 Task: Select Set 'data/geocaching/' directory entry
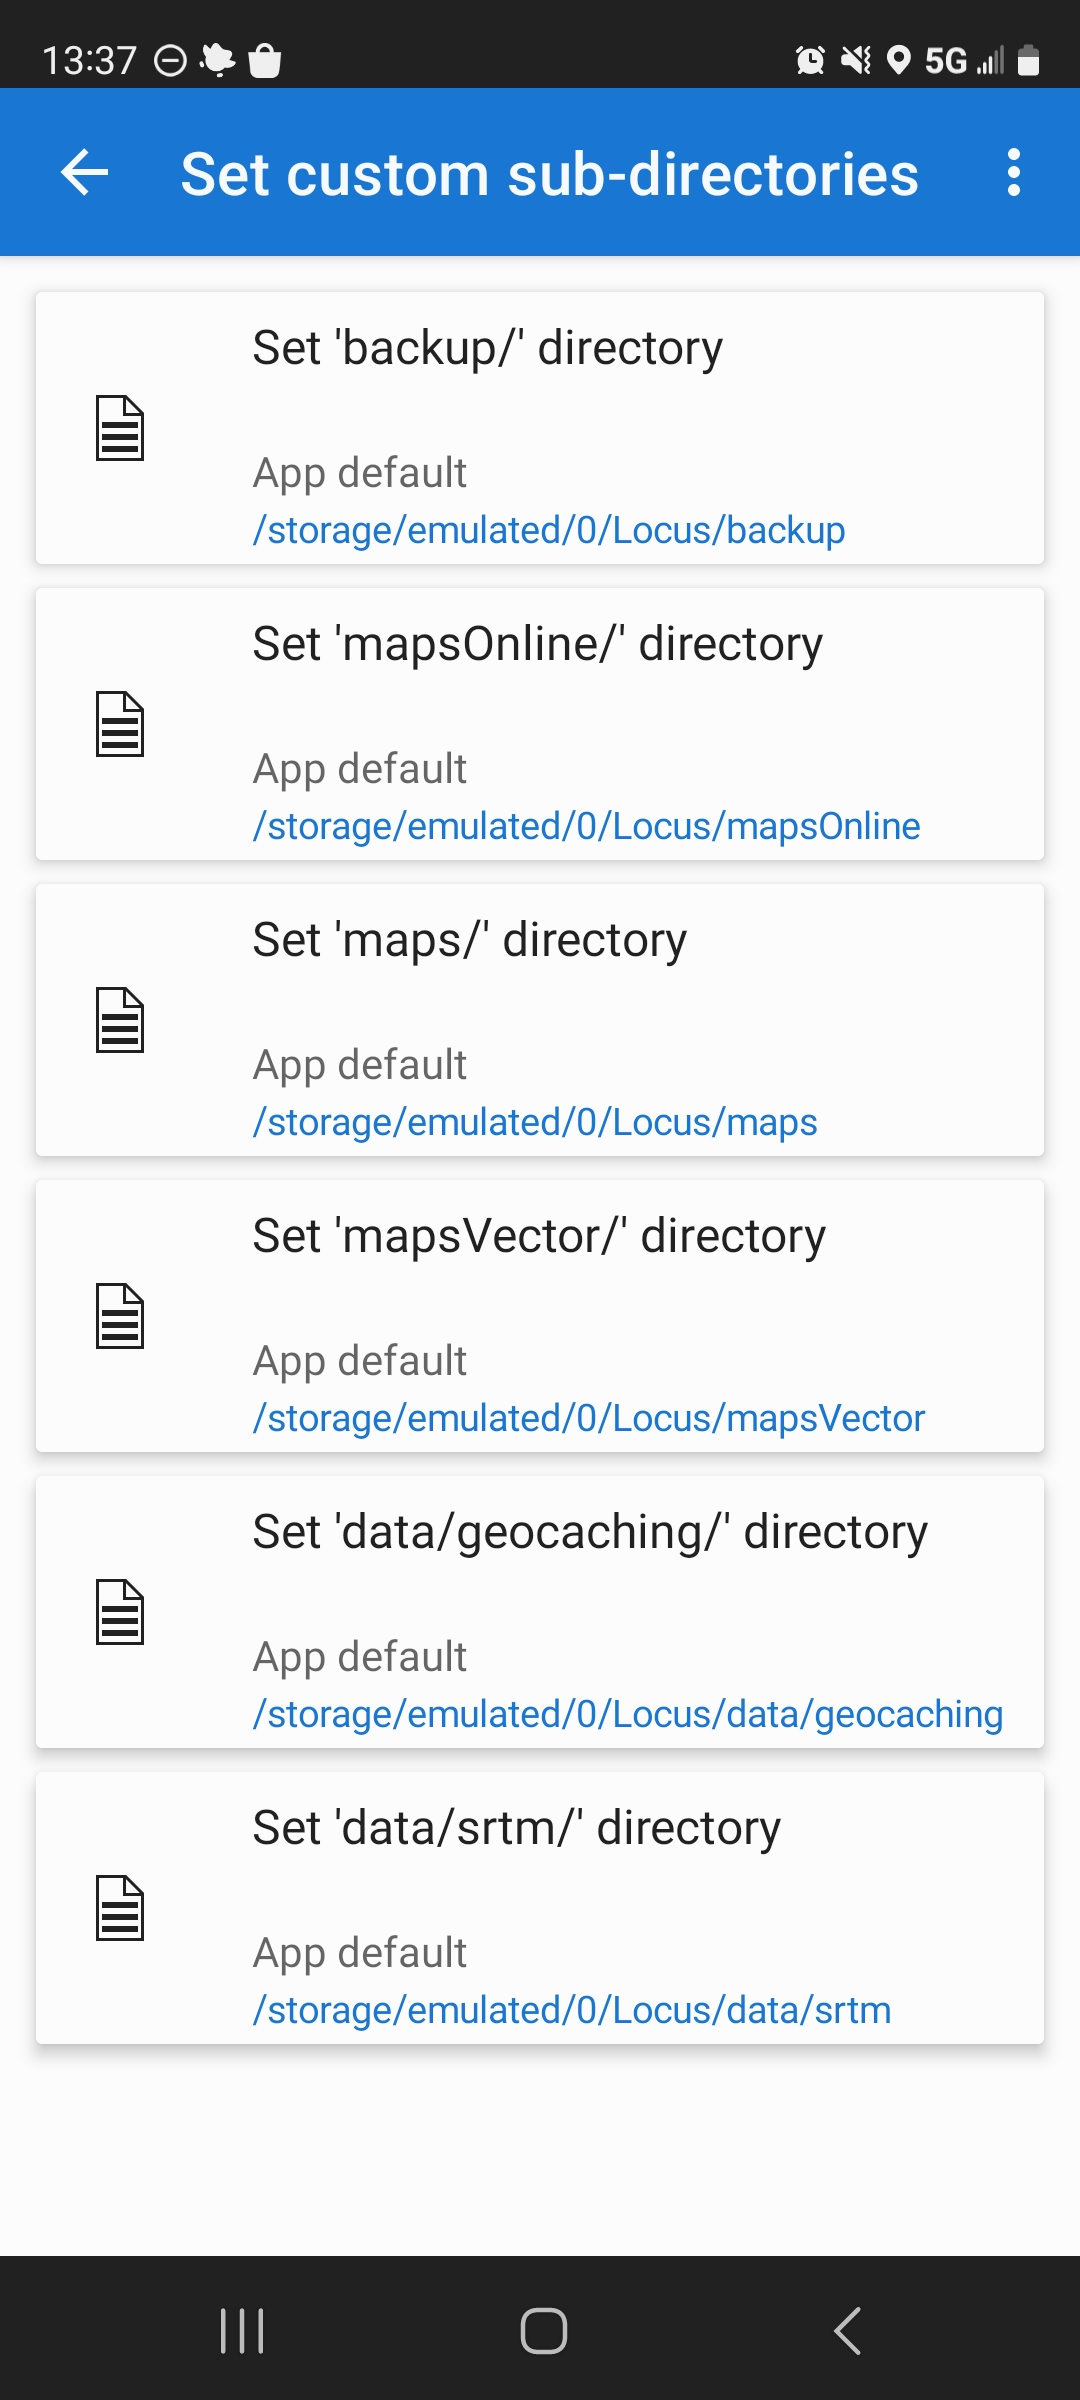point(590,1532)
